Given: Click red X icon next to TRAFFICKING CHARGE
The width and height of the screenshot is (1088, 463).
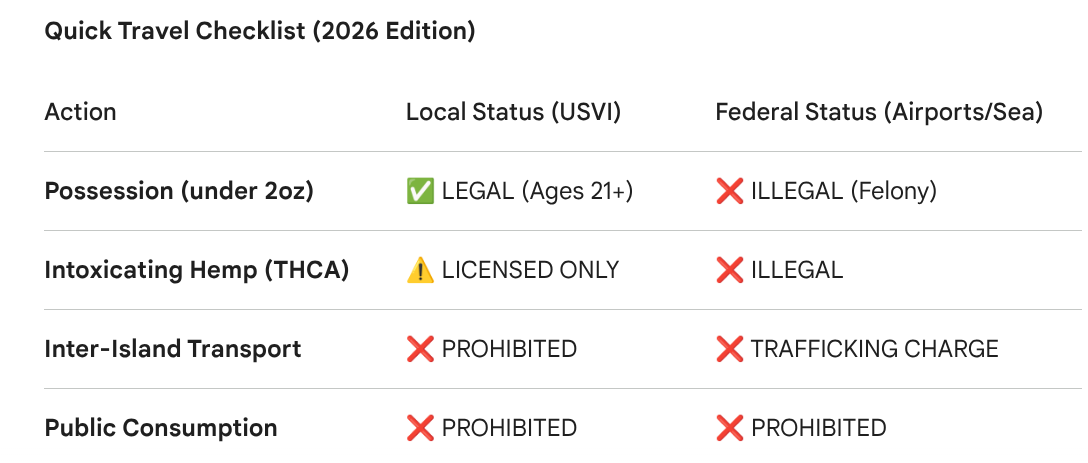Looking at the screenshot, I should coord(729,348).
